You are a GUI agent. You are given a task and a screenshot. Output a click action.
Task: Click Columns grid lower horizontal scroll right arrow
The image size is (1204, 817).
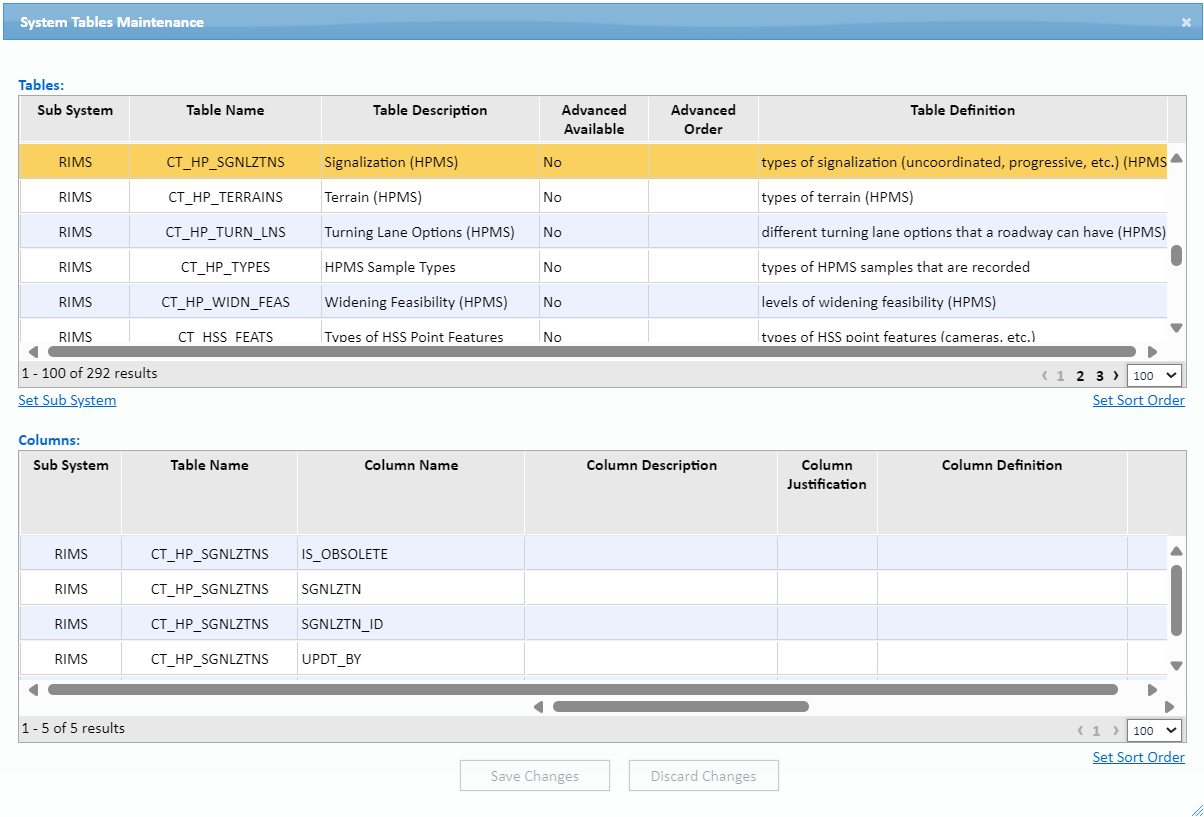[1170, 707]
